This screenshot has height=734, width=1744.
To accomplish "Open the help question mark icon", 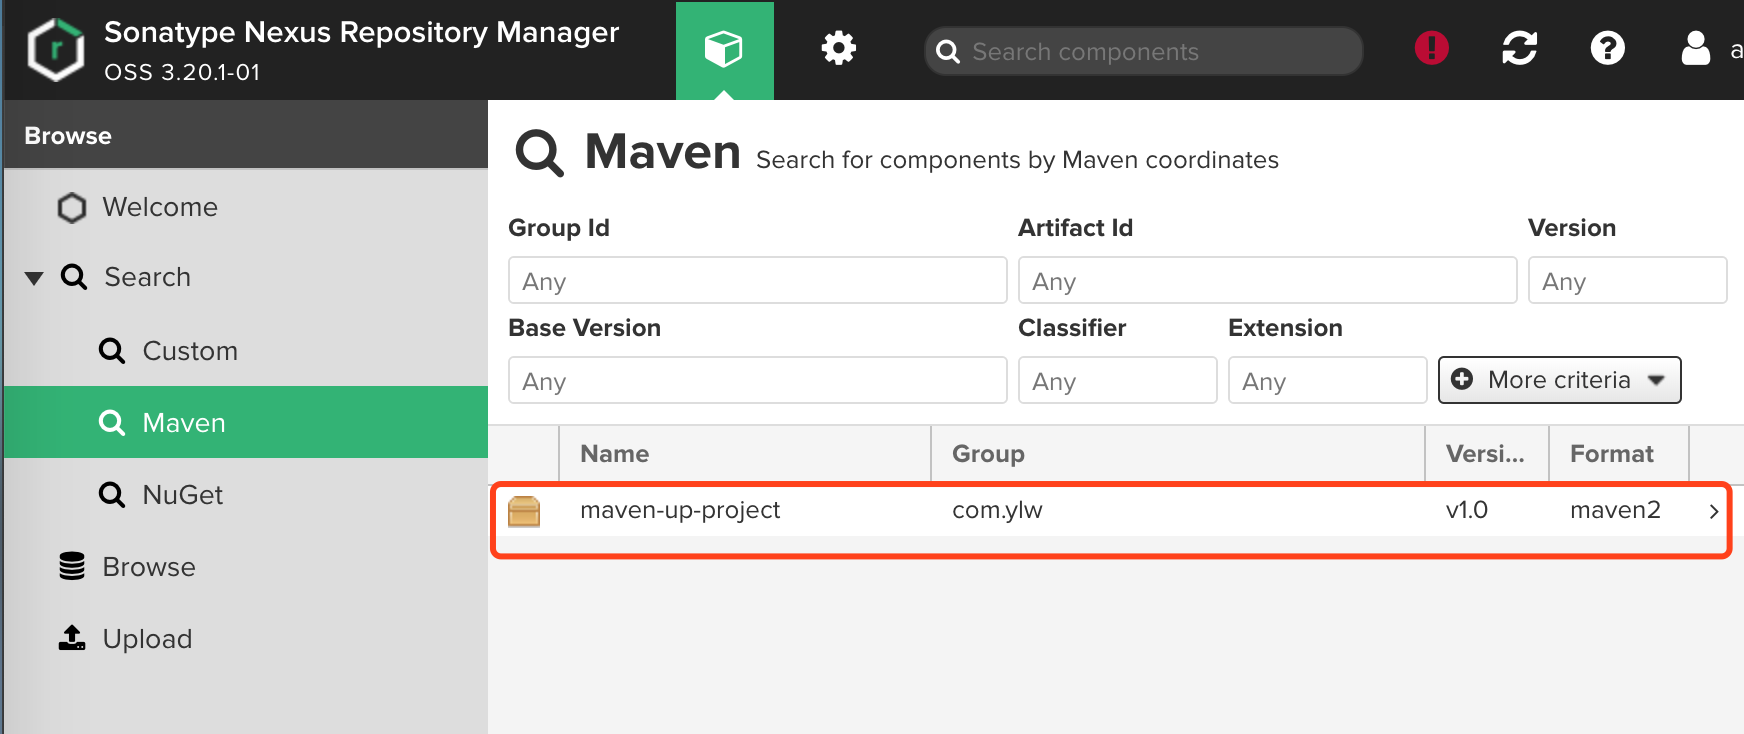I will coord(1607,48).
